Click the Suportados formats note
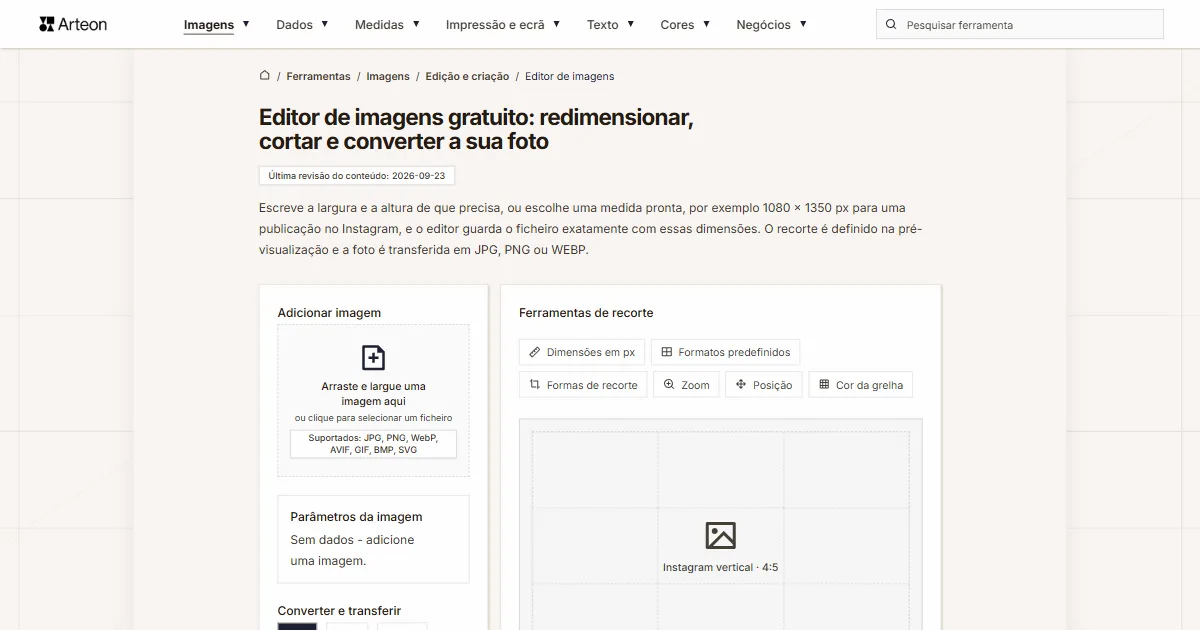This screenshot has width=1200, height=630. [x=373, y=444]
